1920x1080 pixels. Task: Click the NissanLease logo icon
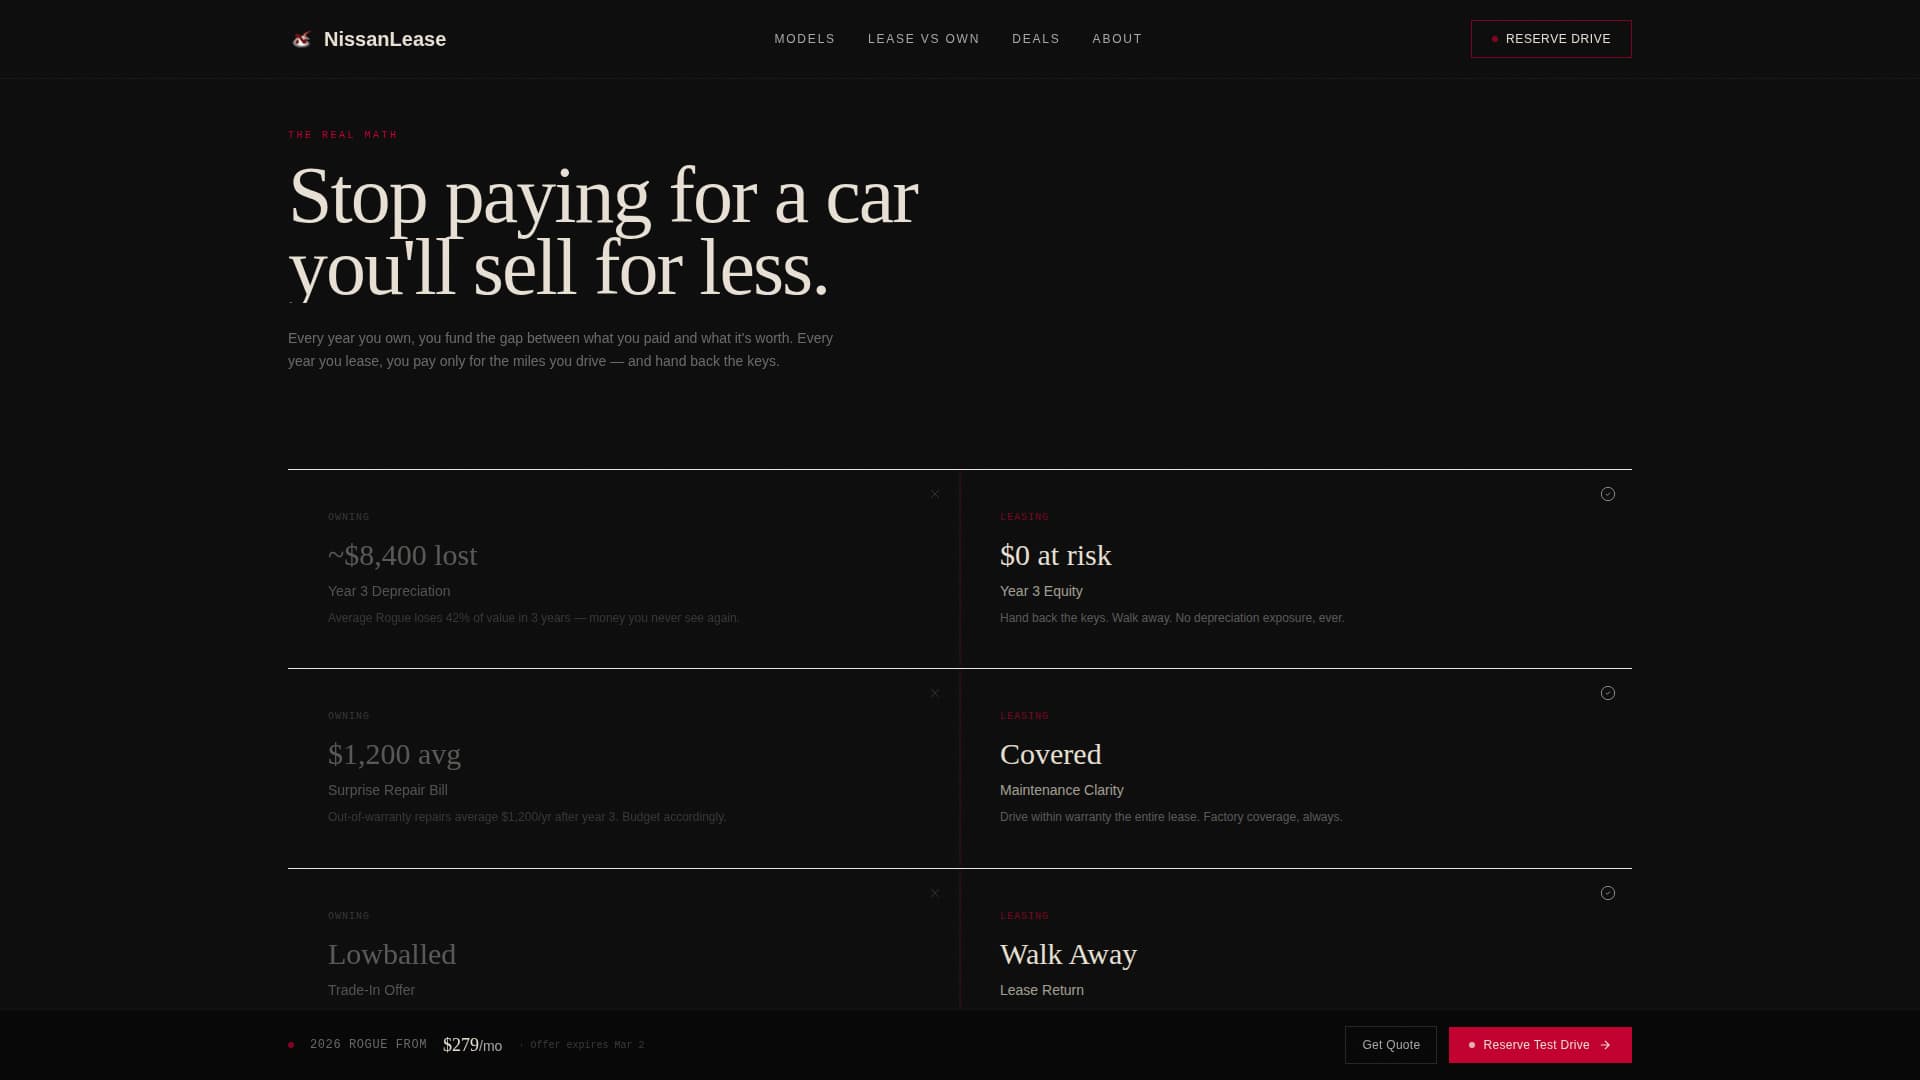pyautogui.click(x=301, y=40)
